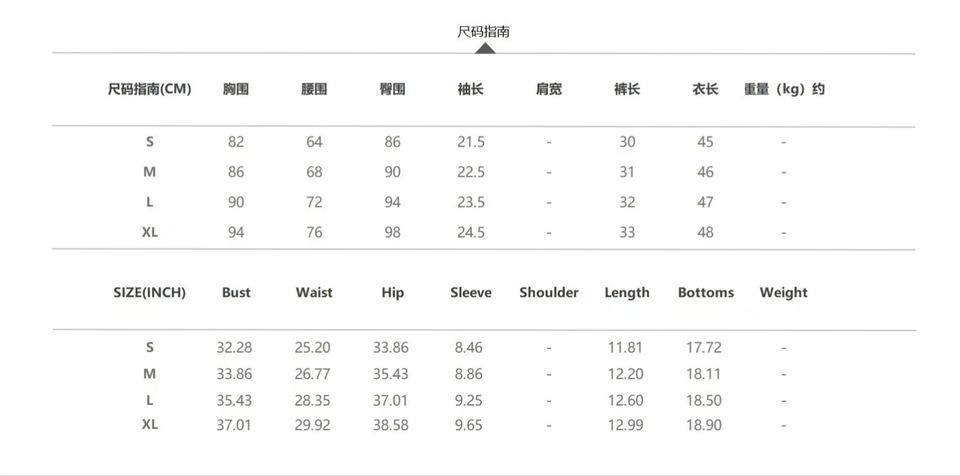Click the 裤长 column header
The image size is (960, 476).
[x=627, y=89]
